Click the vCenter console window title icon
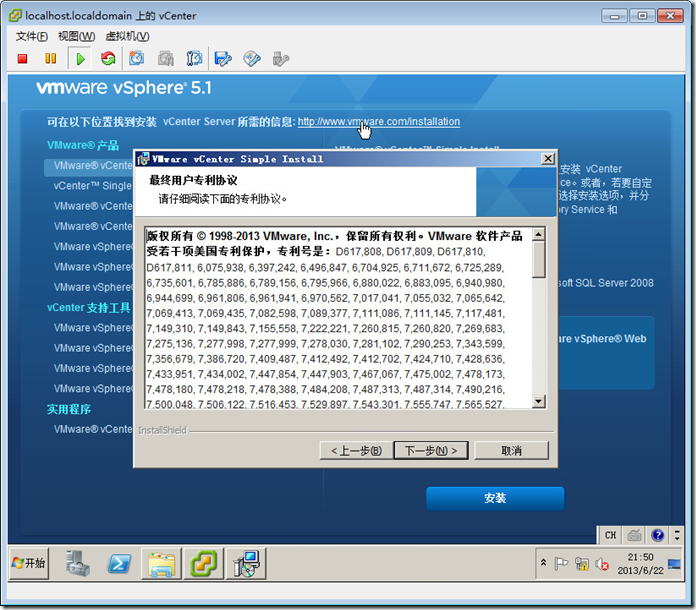Image resolution: width=696 pixels, height=610 pixels. click(15, 16)
